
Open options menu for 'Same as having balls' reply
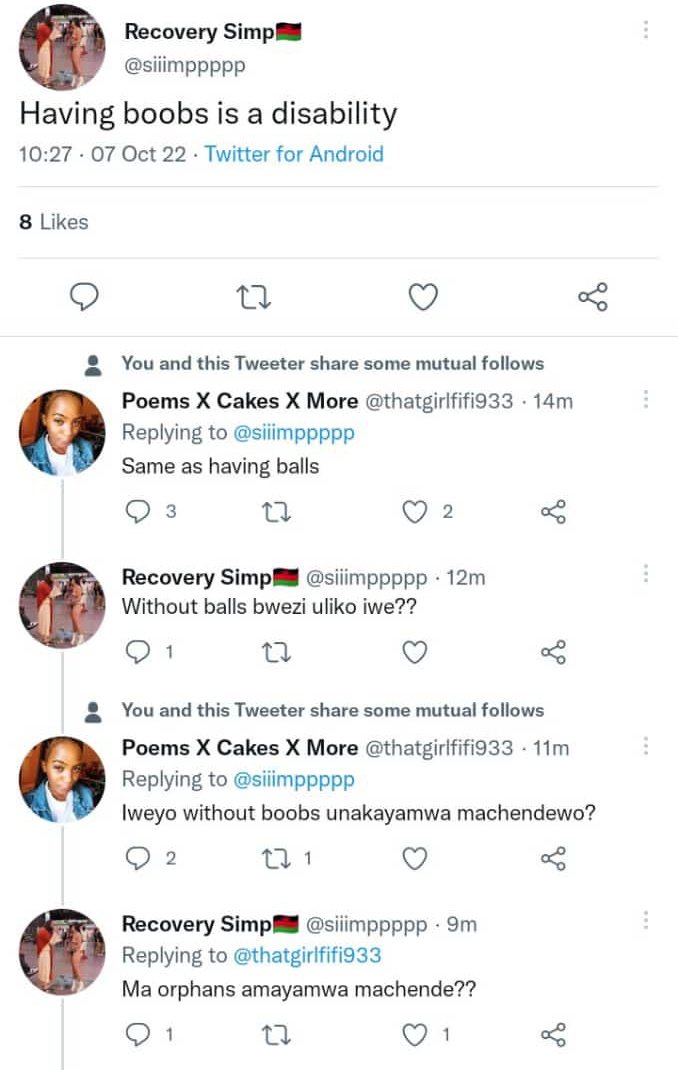(x=645, y=399)
